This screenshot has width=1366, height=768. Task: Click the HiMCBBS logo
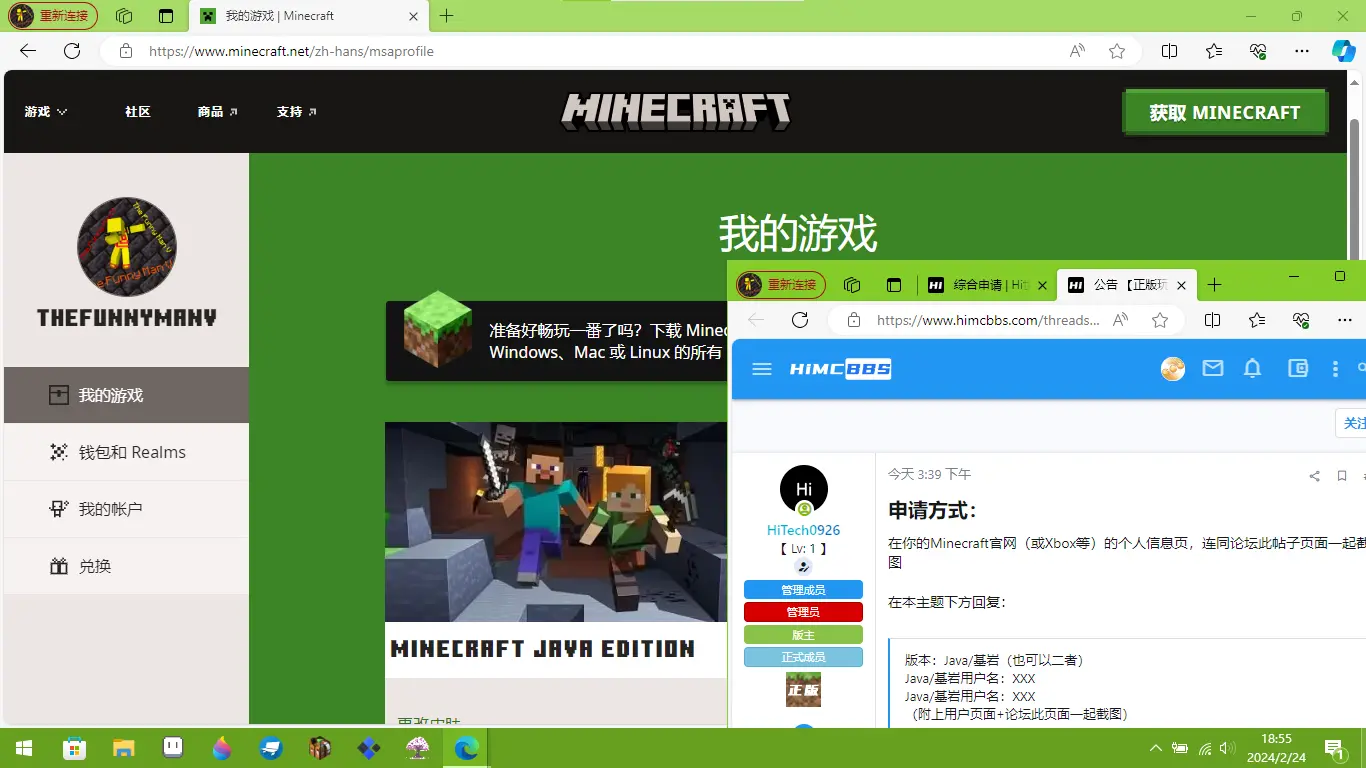click(840, 368)
